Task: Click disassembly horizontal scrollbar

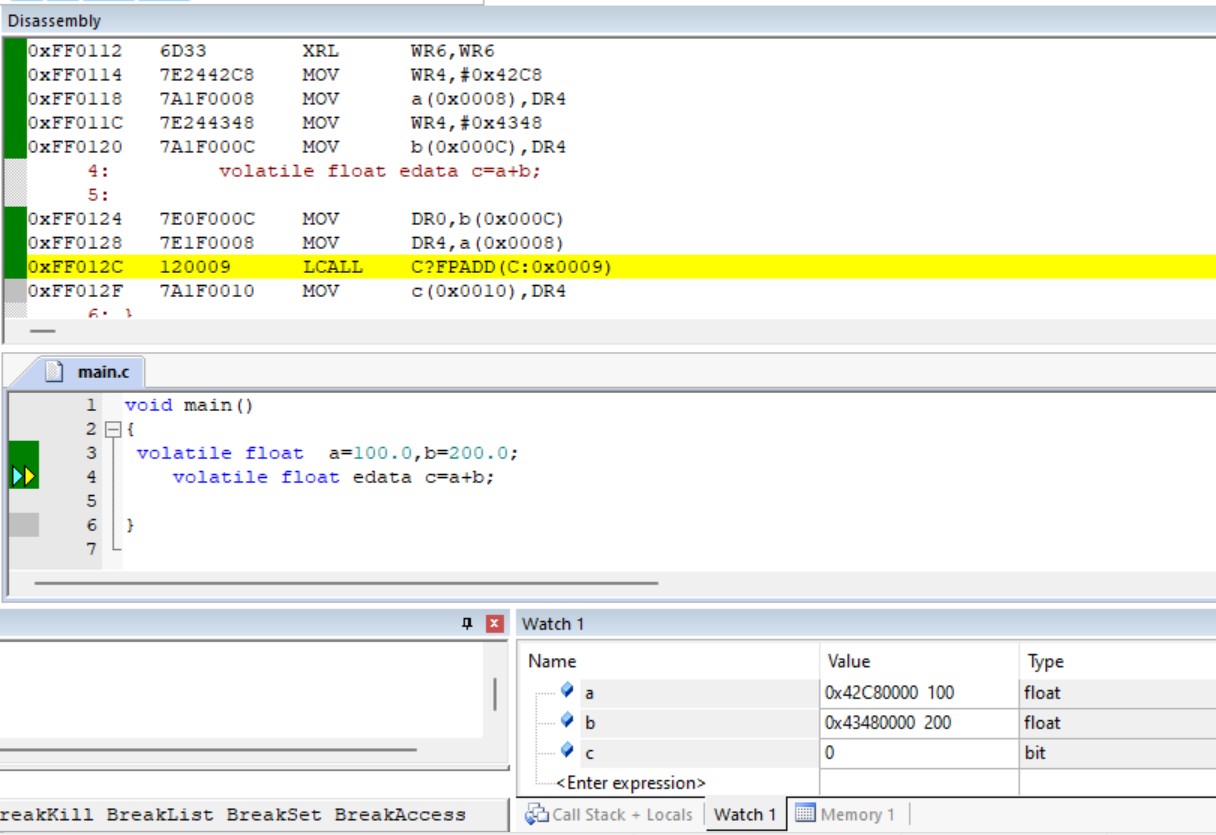Action: [43, 331]
